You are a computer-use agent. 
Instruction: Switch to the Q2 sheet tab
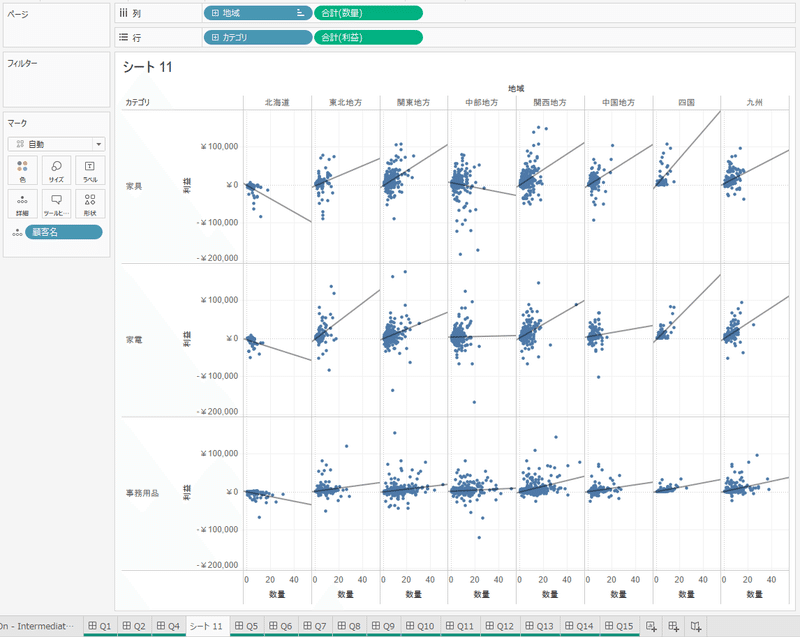tap(134, 626)
